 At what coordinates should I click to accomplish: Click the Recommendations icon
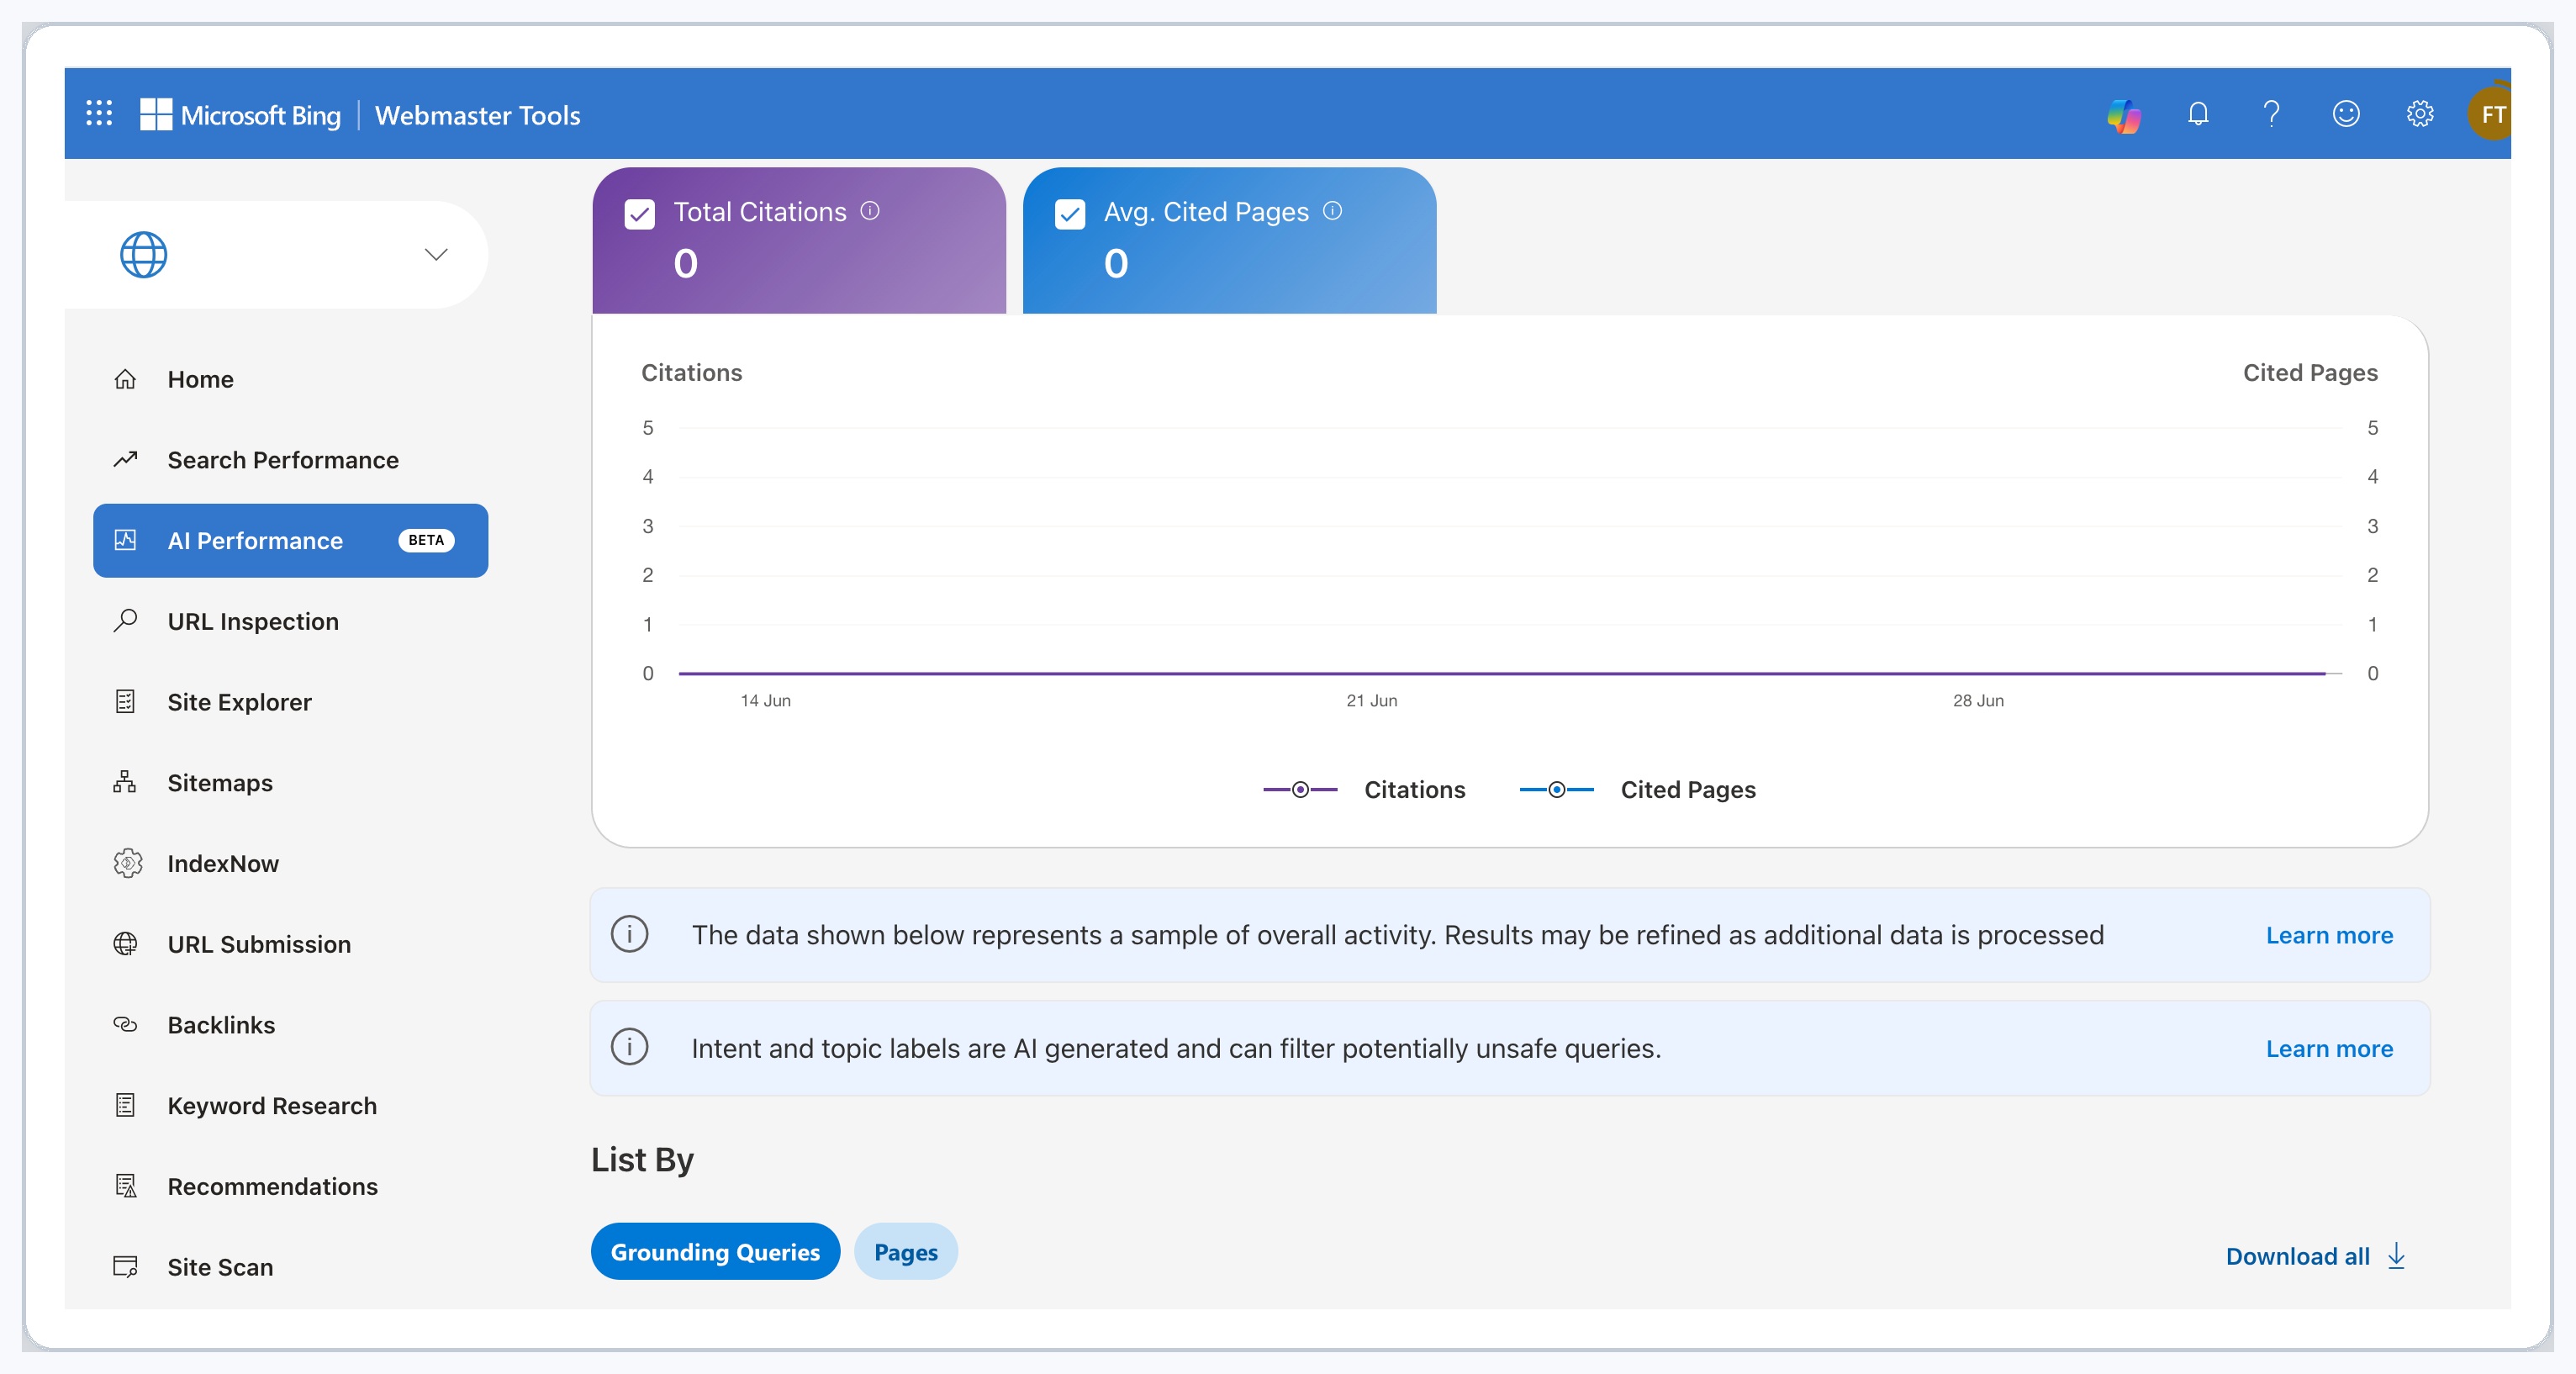(125, 1186)
